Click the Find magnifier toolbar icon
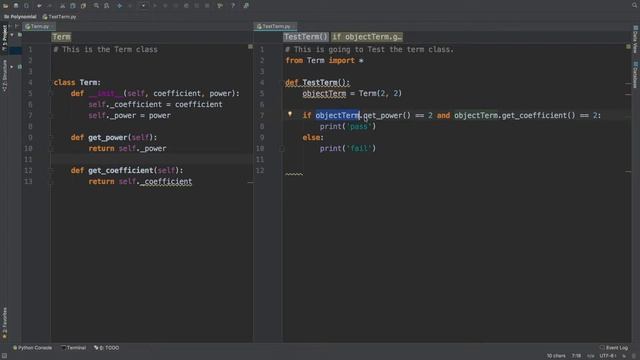The width and height of the screenshot is (640, 360). pyautogui.click(x=96, y=6)
